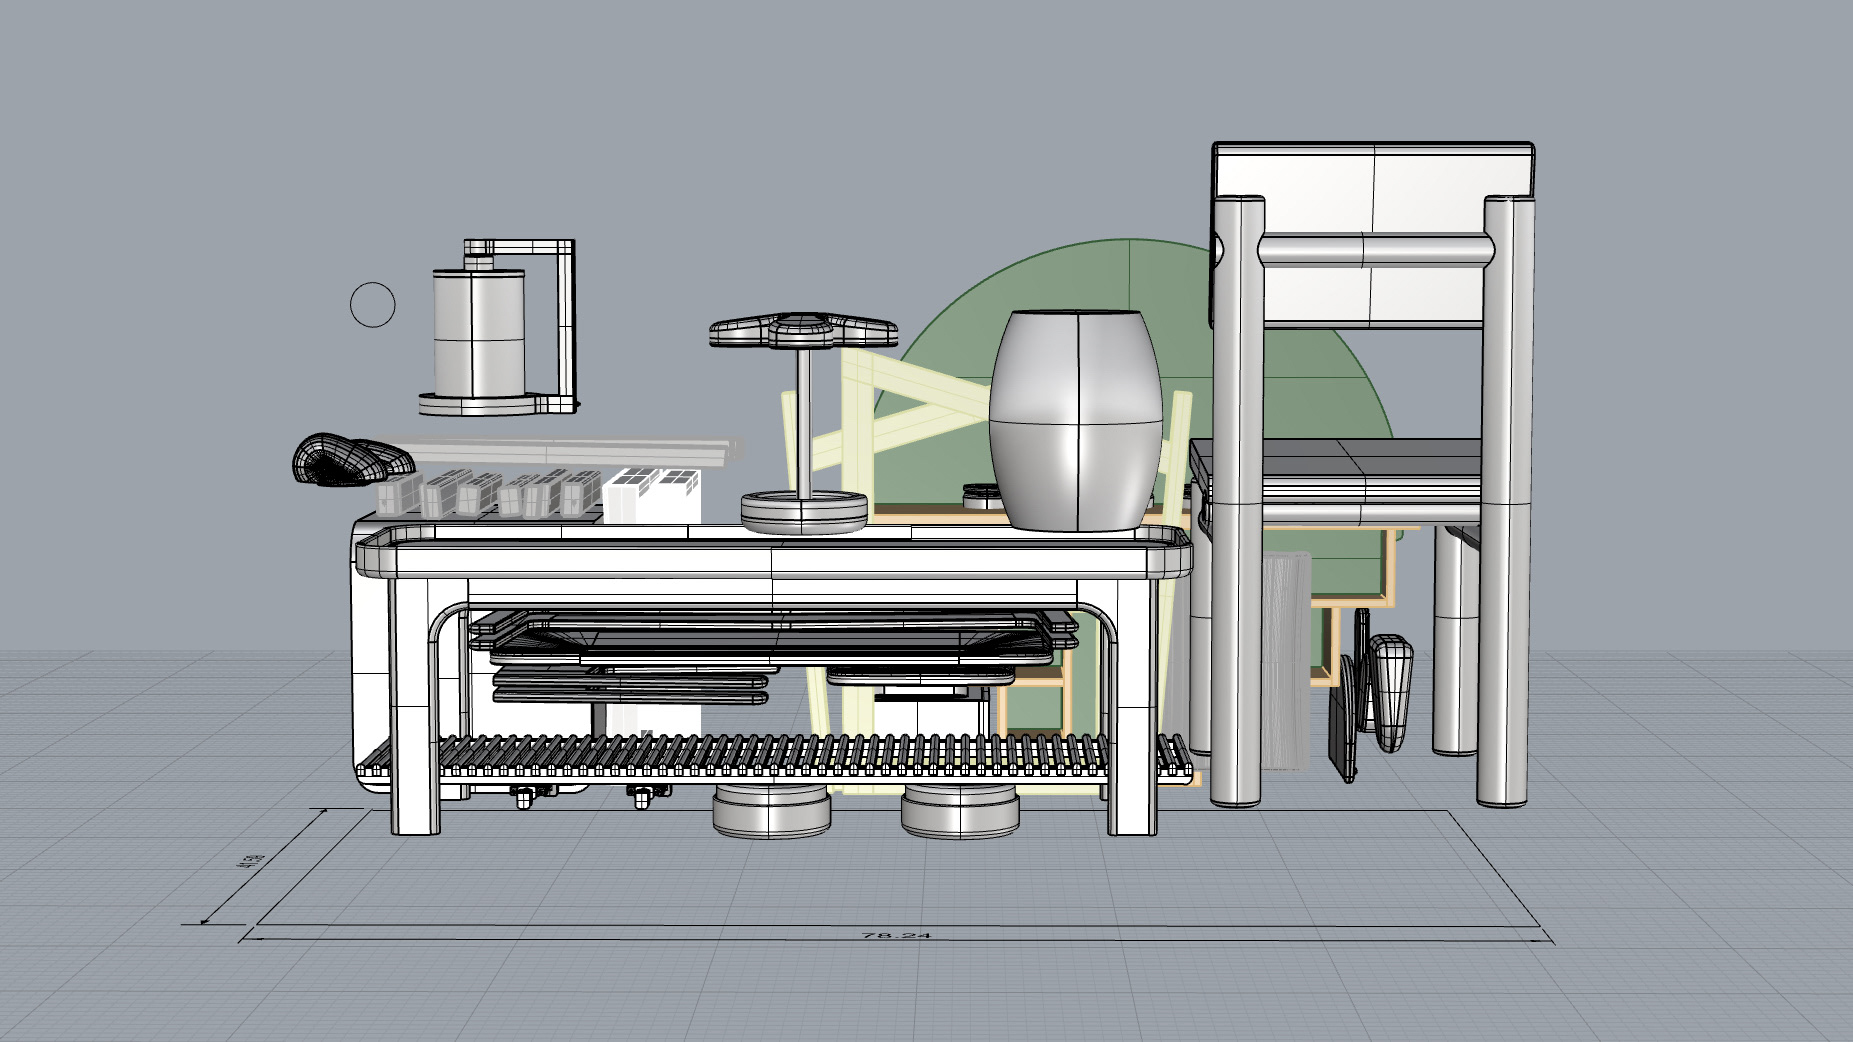1853x1042 pixels.
Task: Pick the dark mesh object left of the table
Action: tap(351, 459)
